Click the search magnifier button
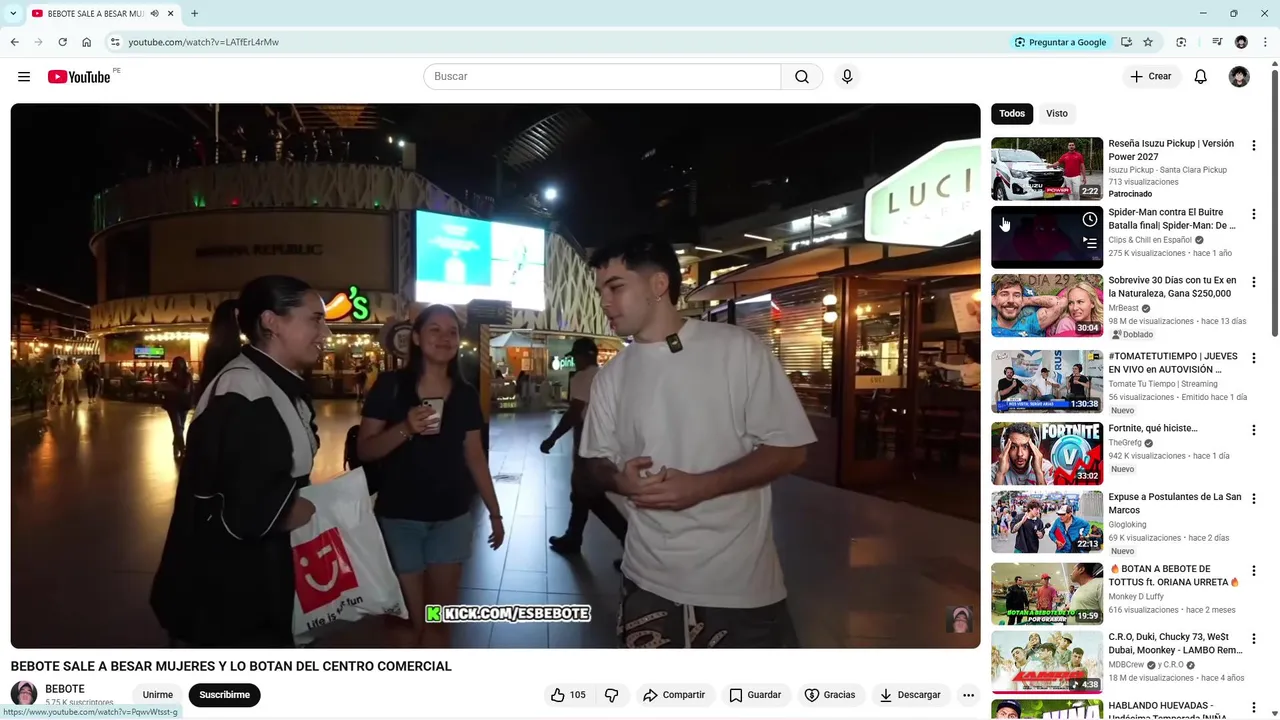The height and width of the screenshot is (720, 1280). (802, 77)
